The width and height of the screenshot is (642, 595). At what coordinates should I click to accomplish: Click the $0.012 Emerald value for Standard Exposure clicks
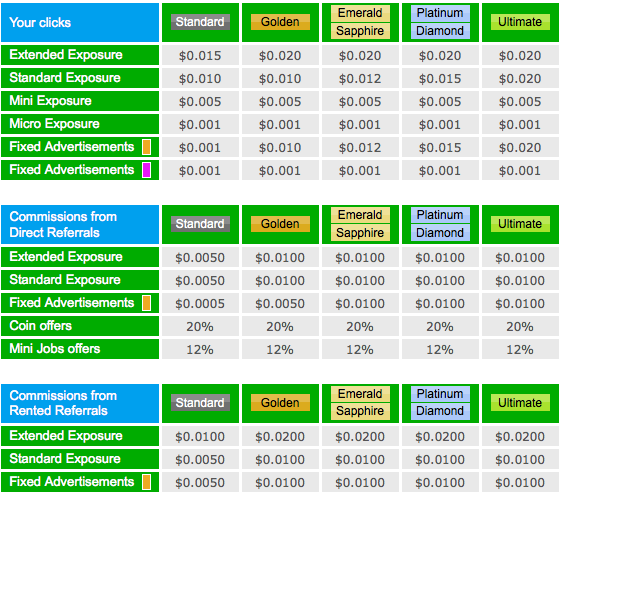click(x=360, y=79)
